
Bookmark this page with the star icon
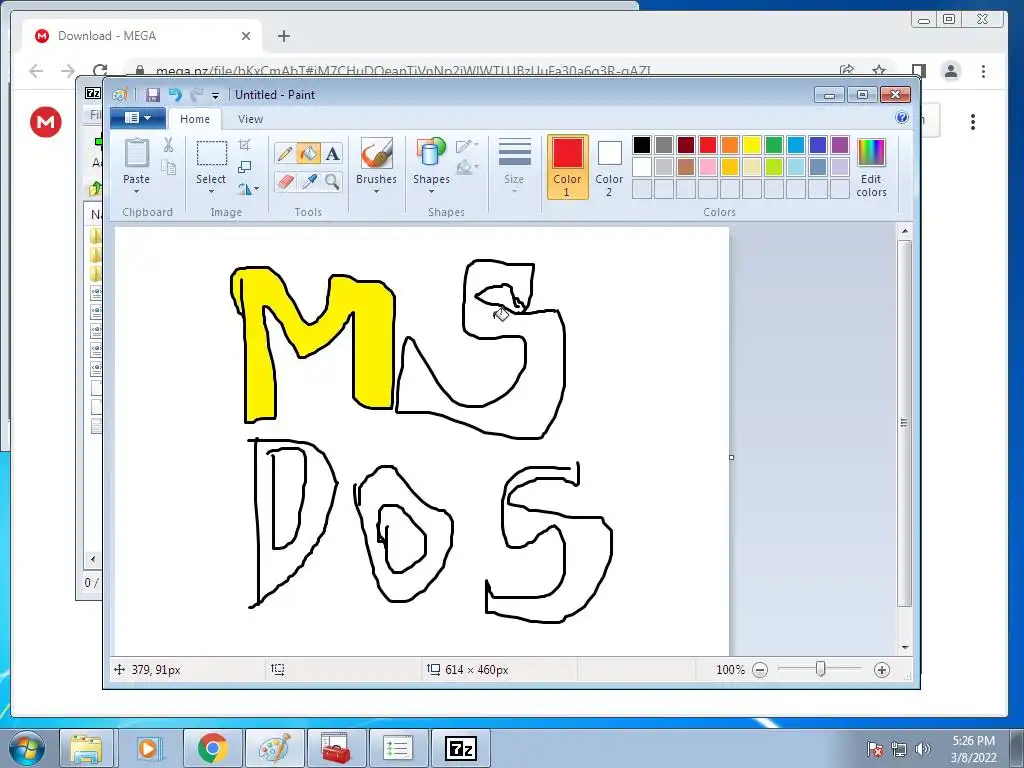click(x=879, y=71)
